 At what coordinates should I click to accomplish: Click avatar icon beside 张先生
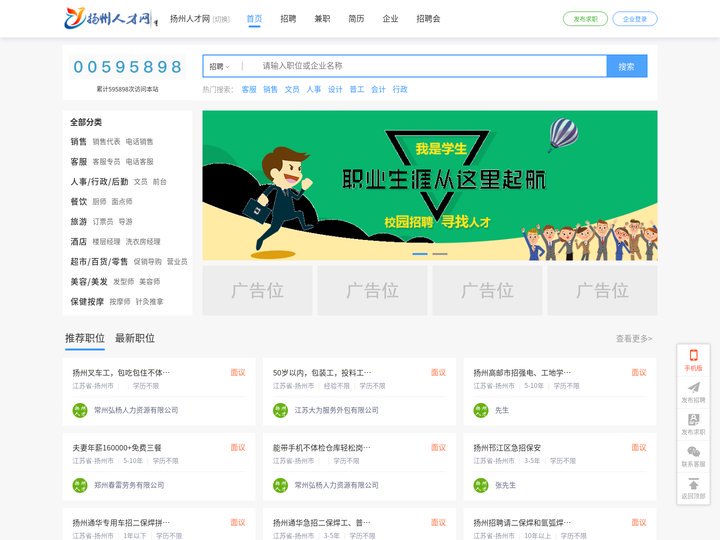click(x=481, y=485)
